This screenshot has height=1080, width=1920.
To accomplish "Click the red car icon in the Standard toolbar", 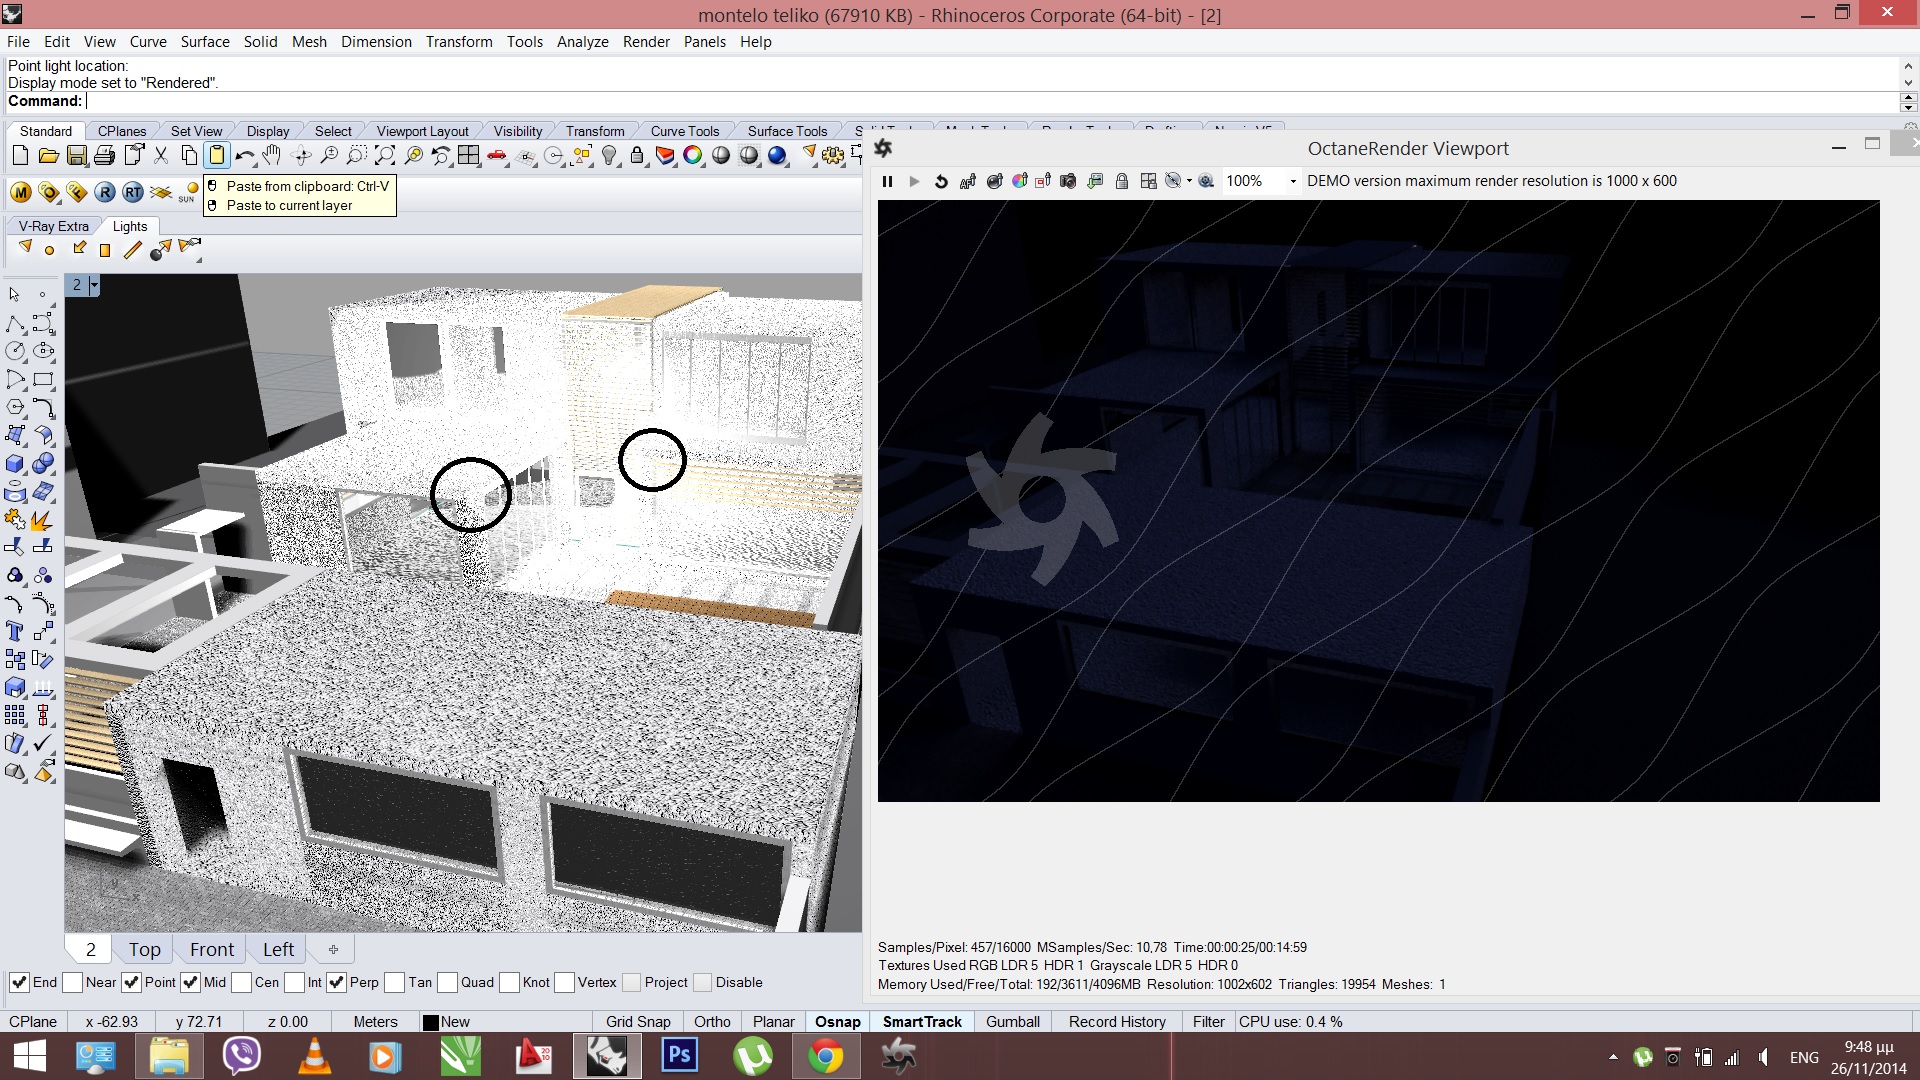I will [497, 155].
